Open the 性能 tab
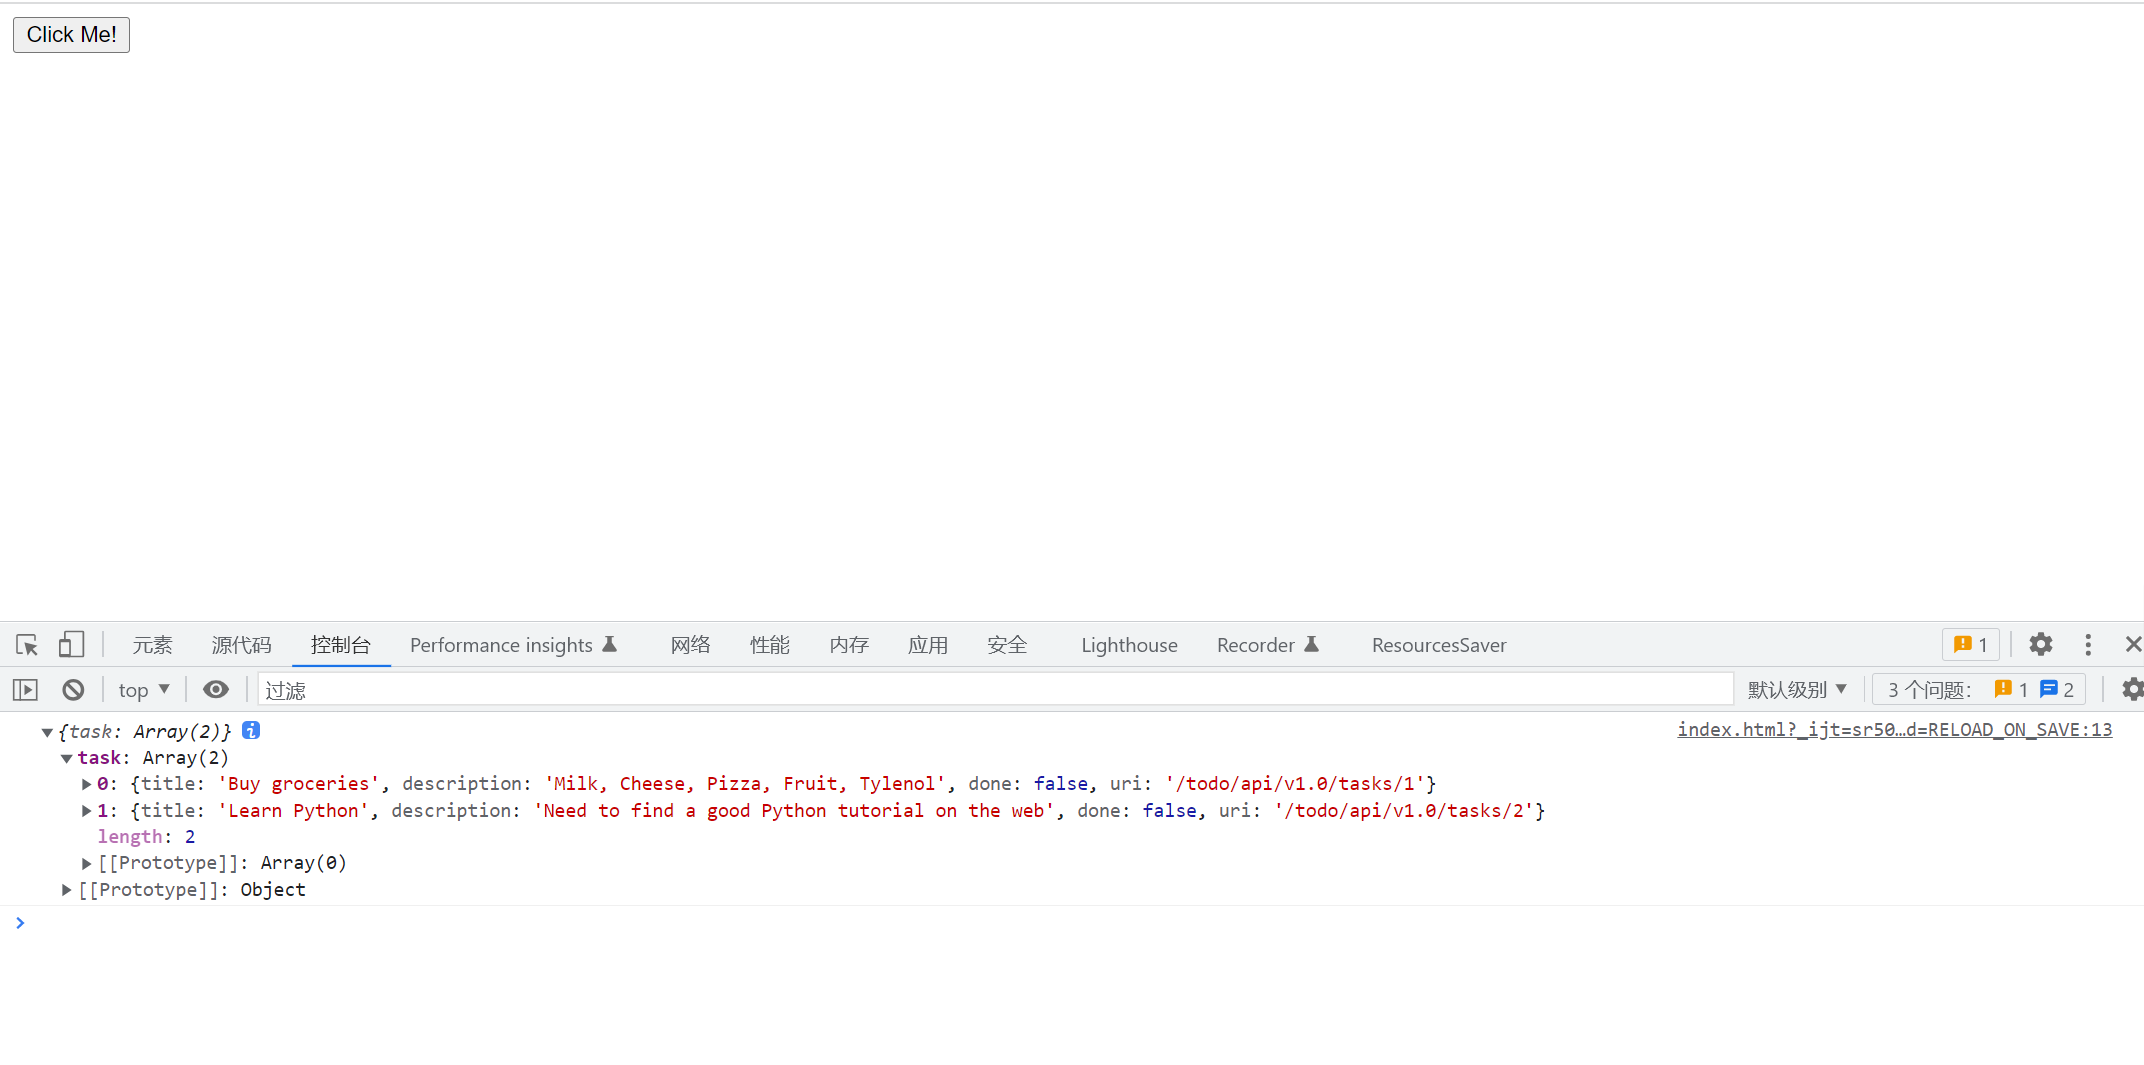The height and width of the screenshot is (1065, 2144). click(769, 645)
